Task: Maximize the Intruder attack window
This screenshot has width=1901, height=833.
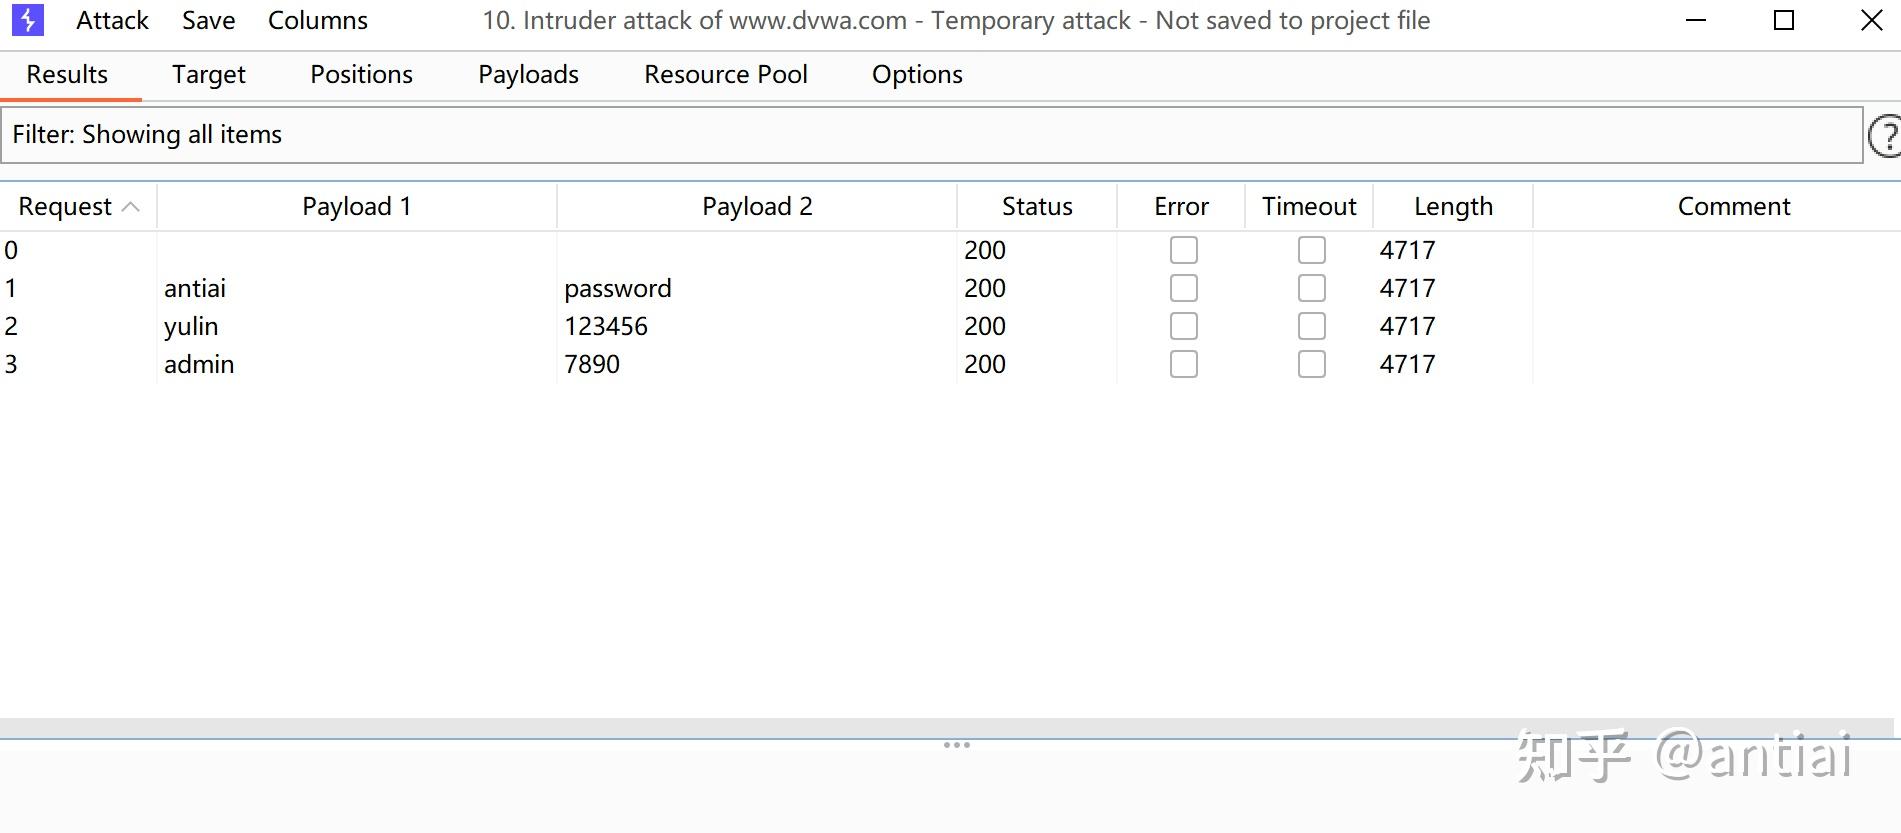Action: (x=1783, y=20)
